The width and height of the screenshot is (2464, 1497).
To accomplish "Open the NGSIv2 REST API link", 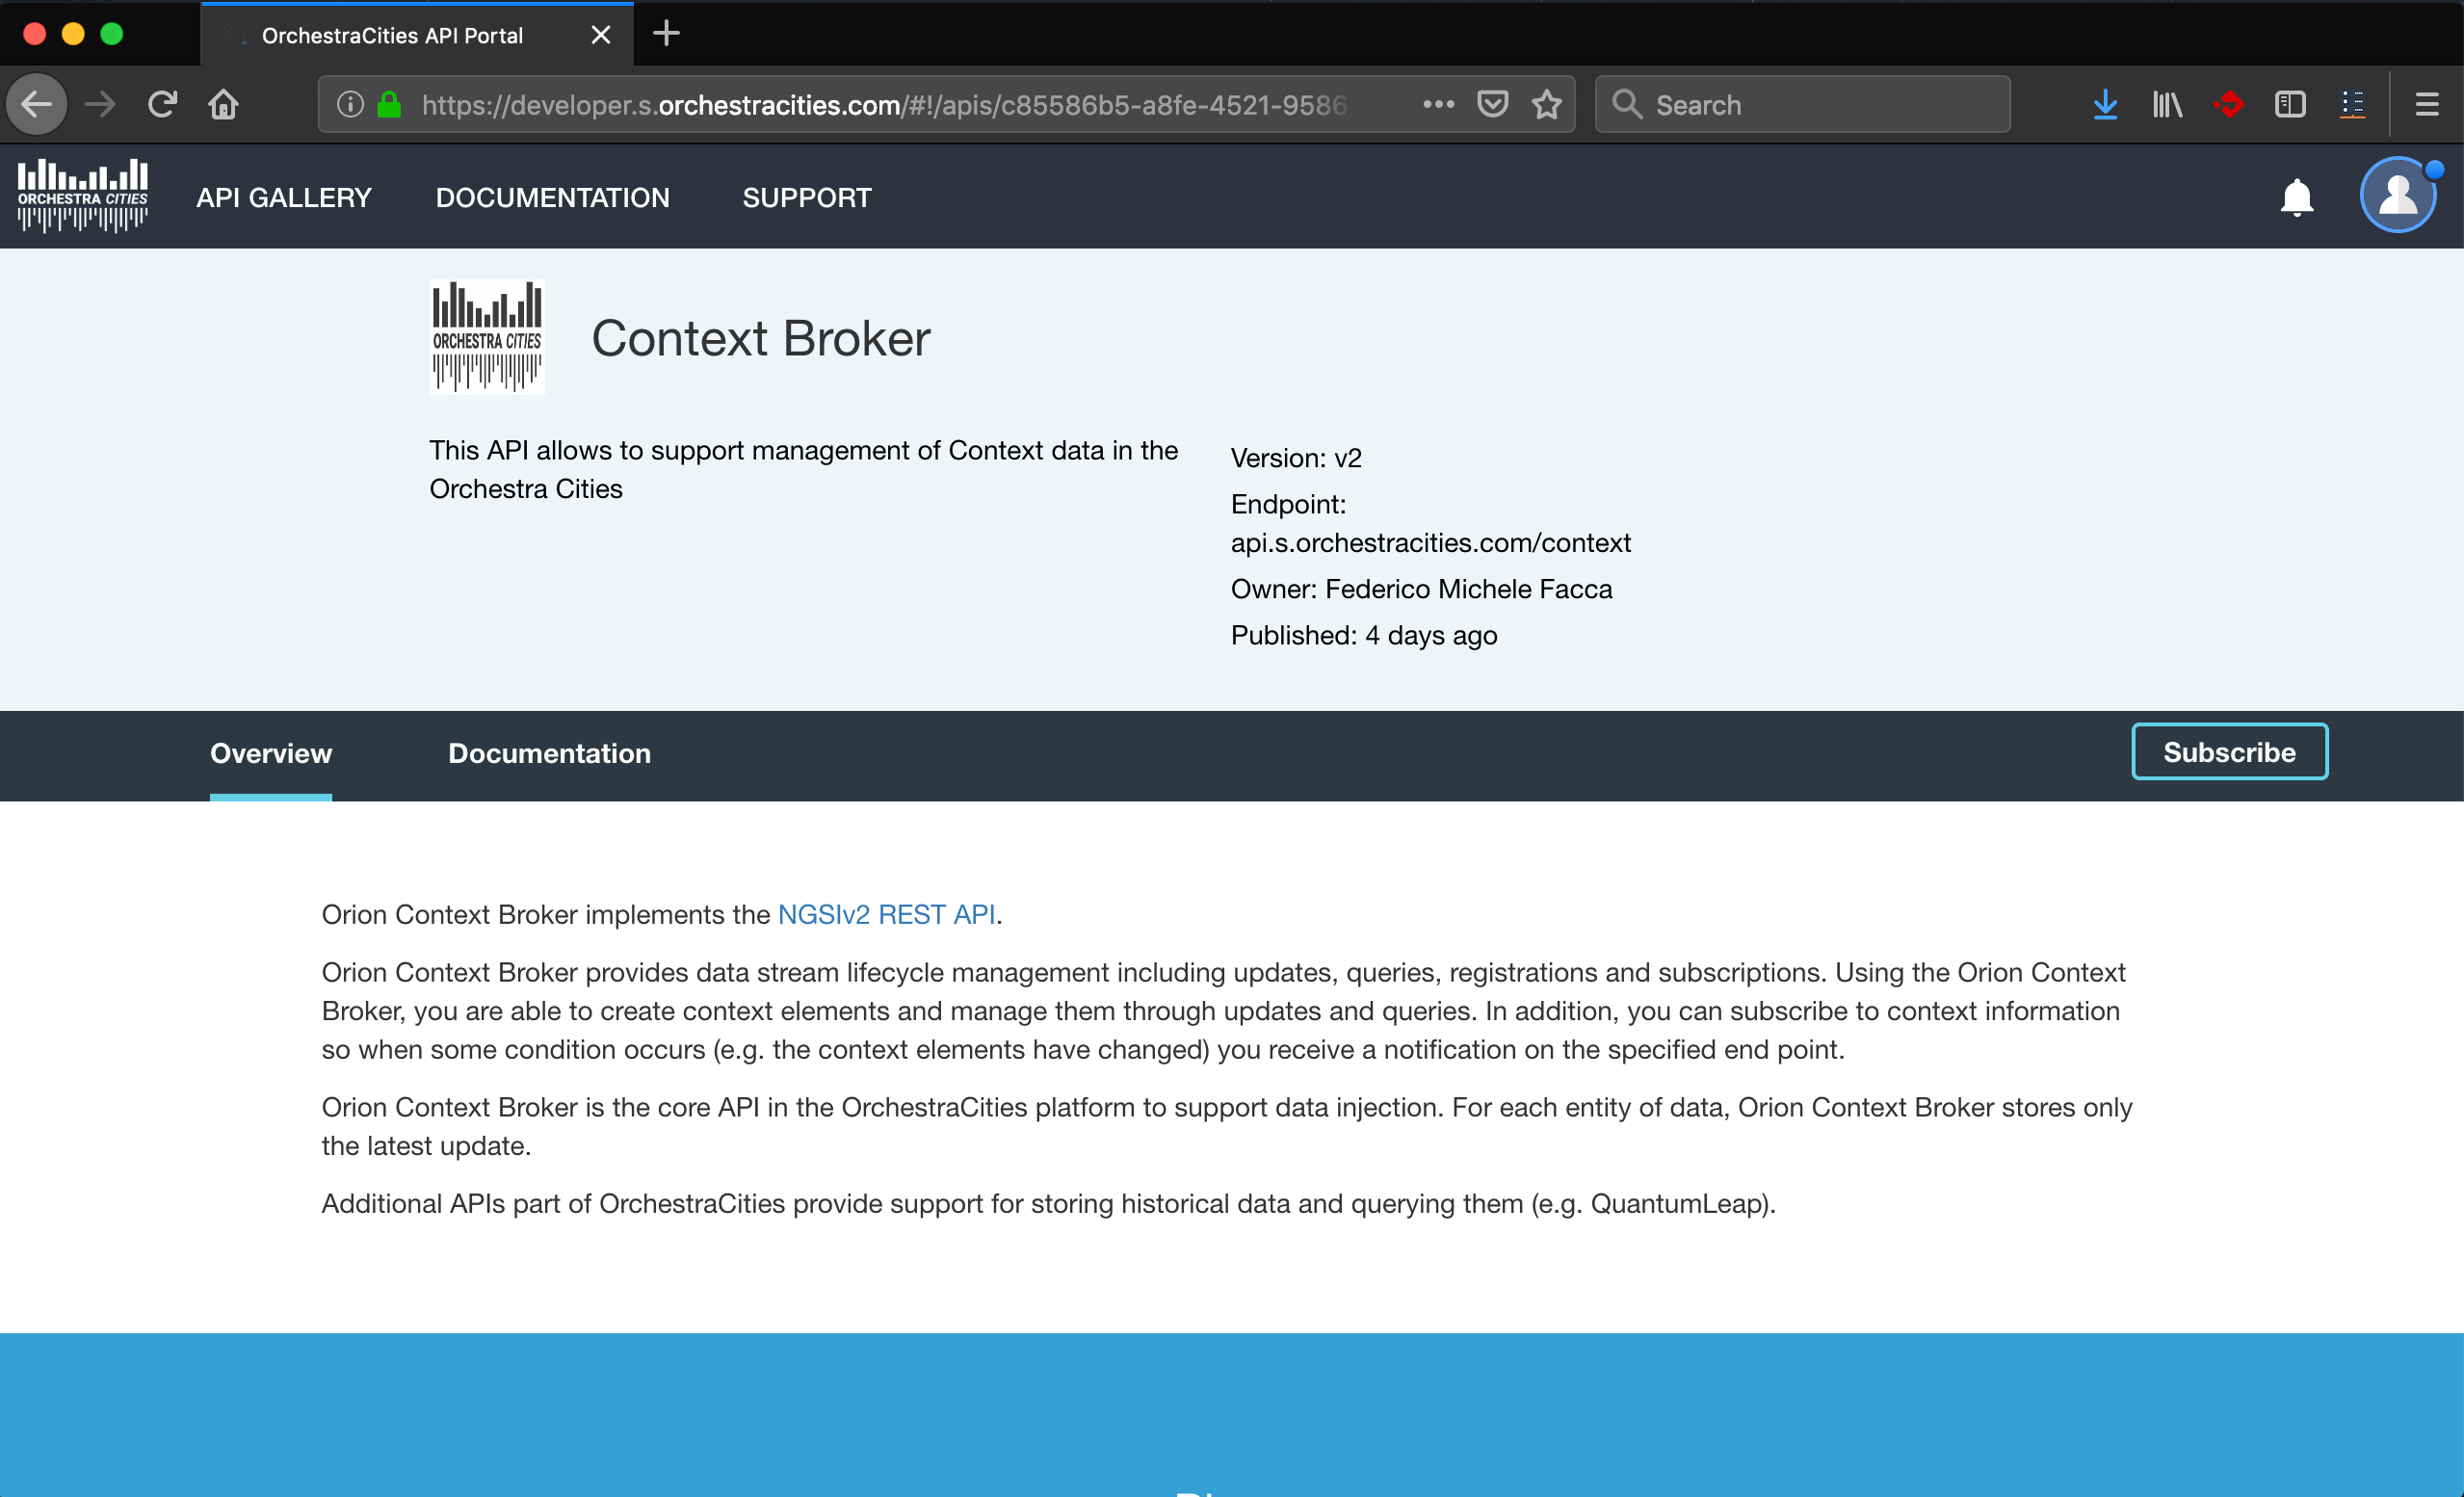I will [886, 914].
